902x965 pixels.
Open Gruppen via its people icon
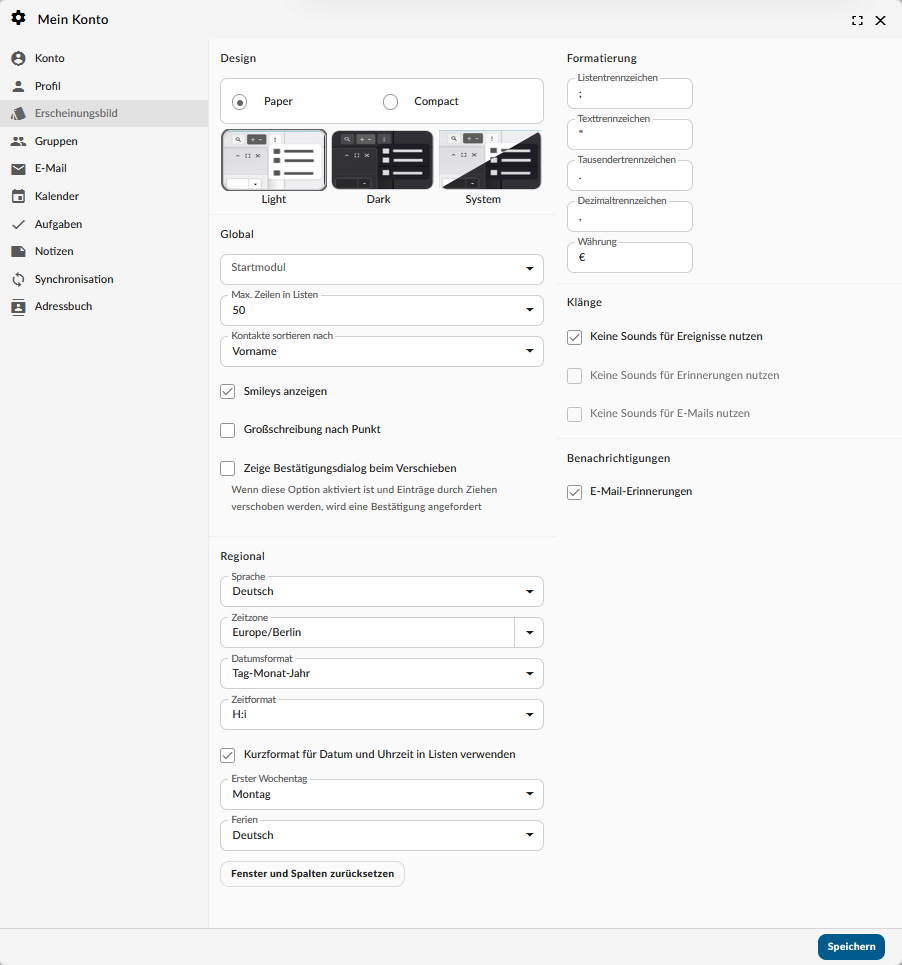tap(18, 141)
